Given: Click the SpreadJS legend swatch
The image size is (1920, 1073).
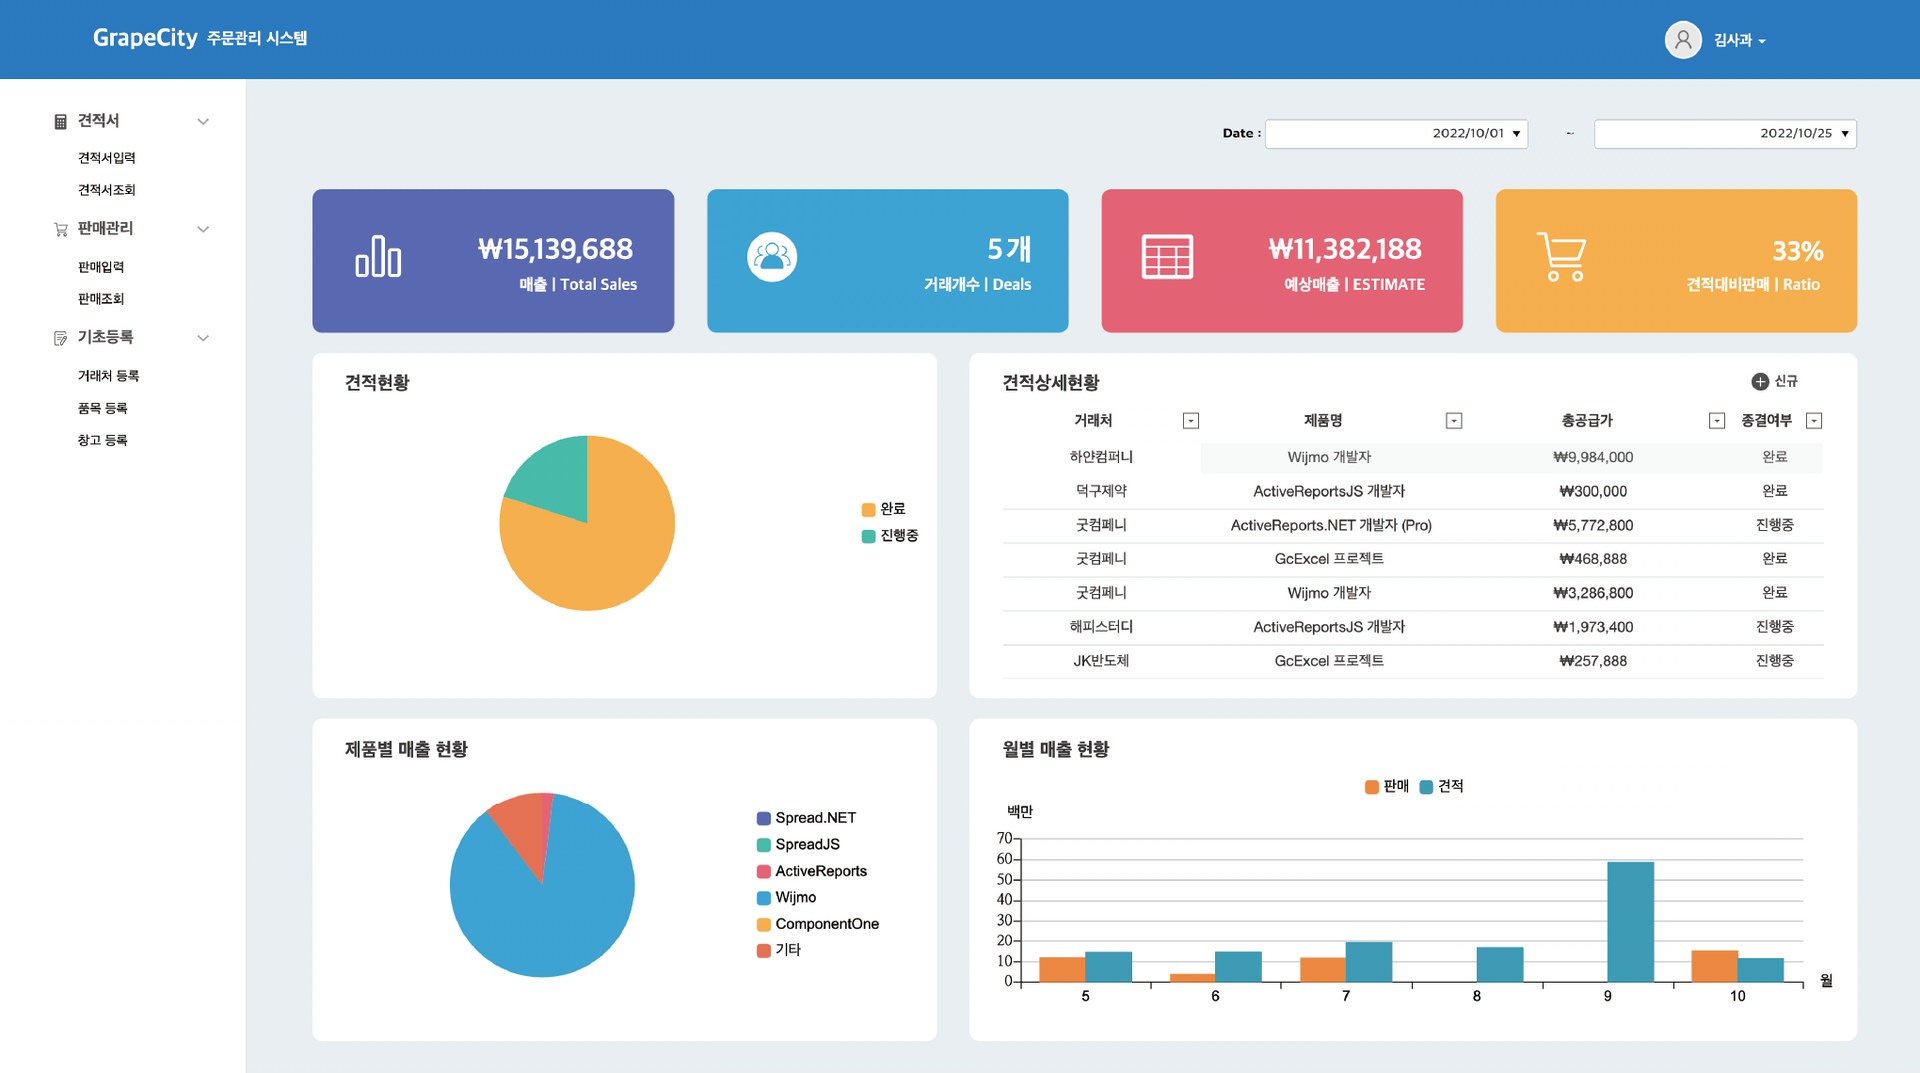Looking at the screenshot, I should click(764, 846).
